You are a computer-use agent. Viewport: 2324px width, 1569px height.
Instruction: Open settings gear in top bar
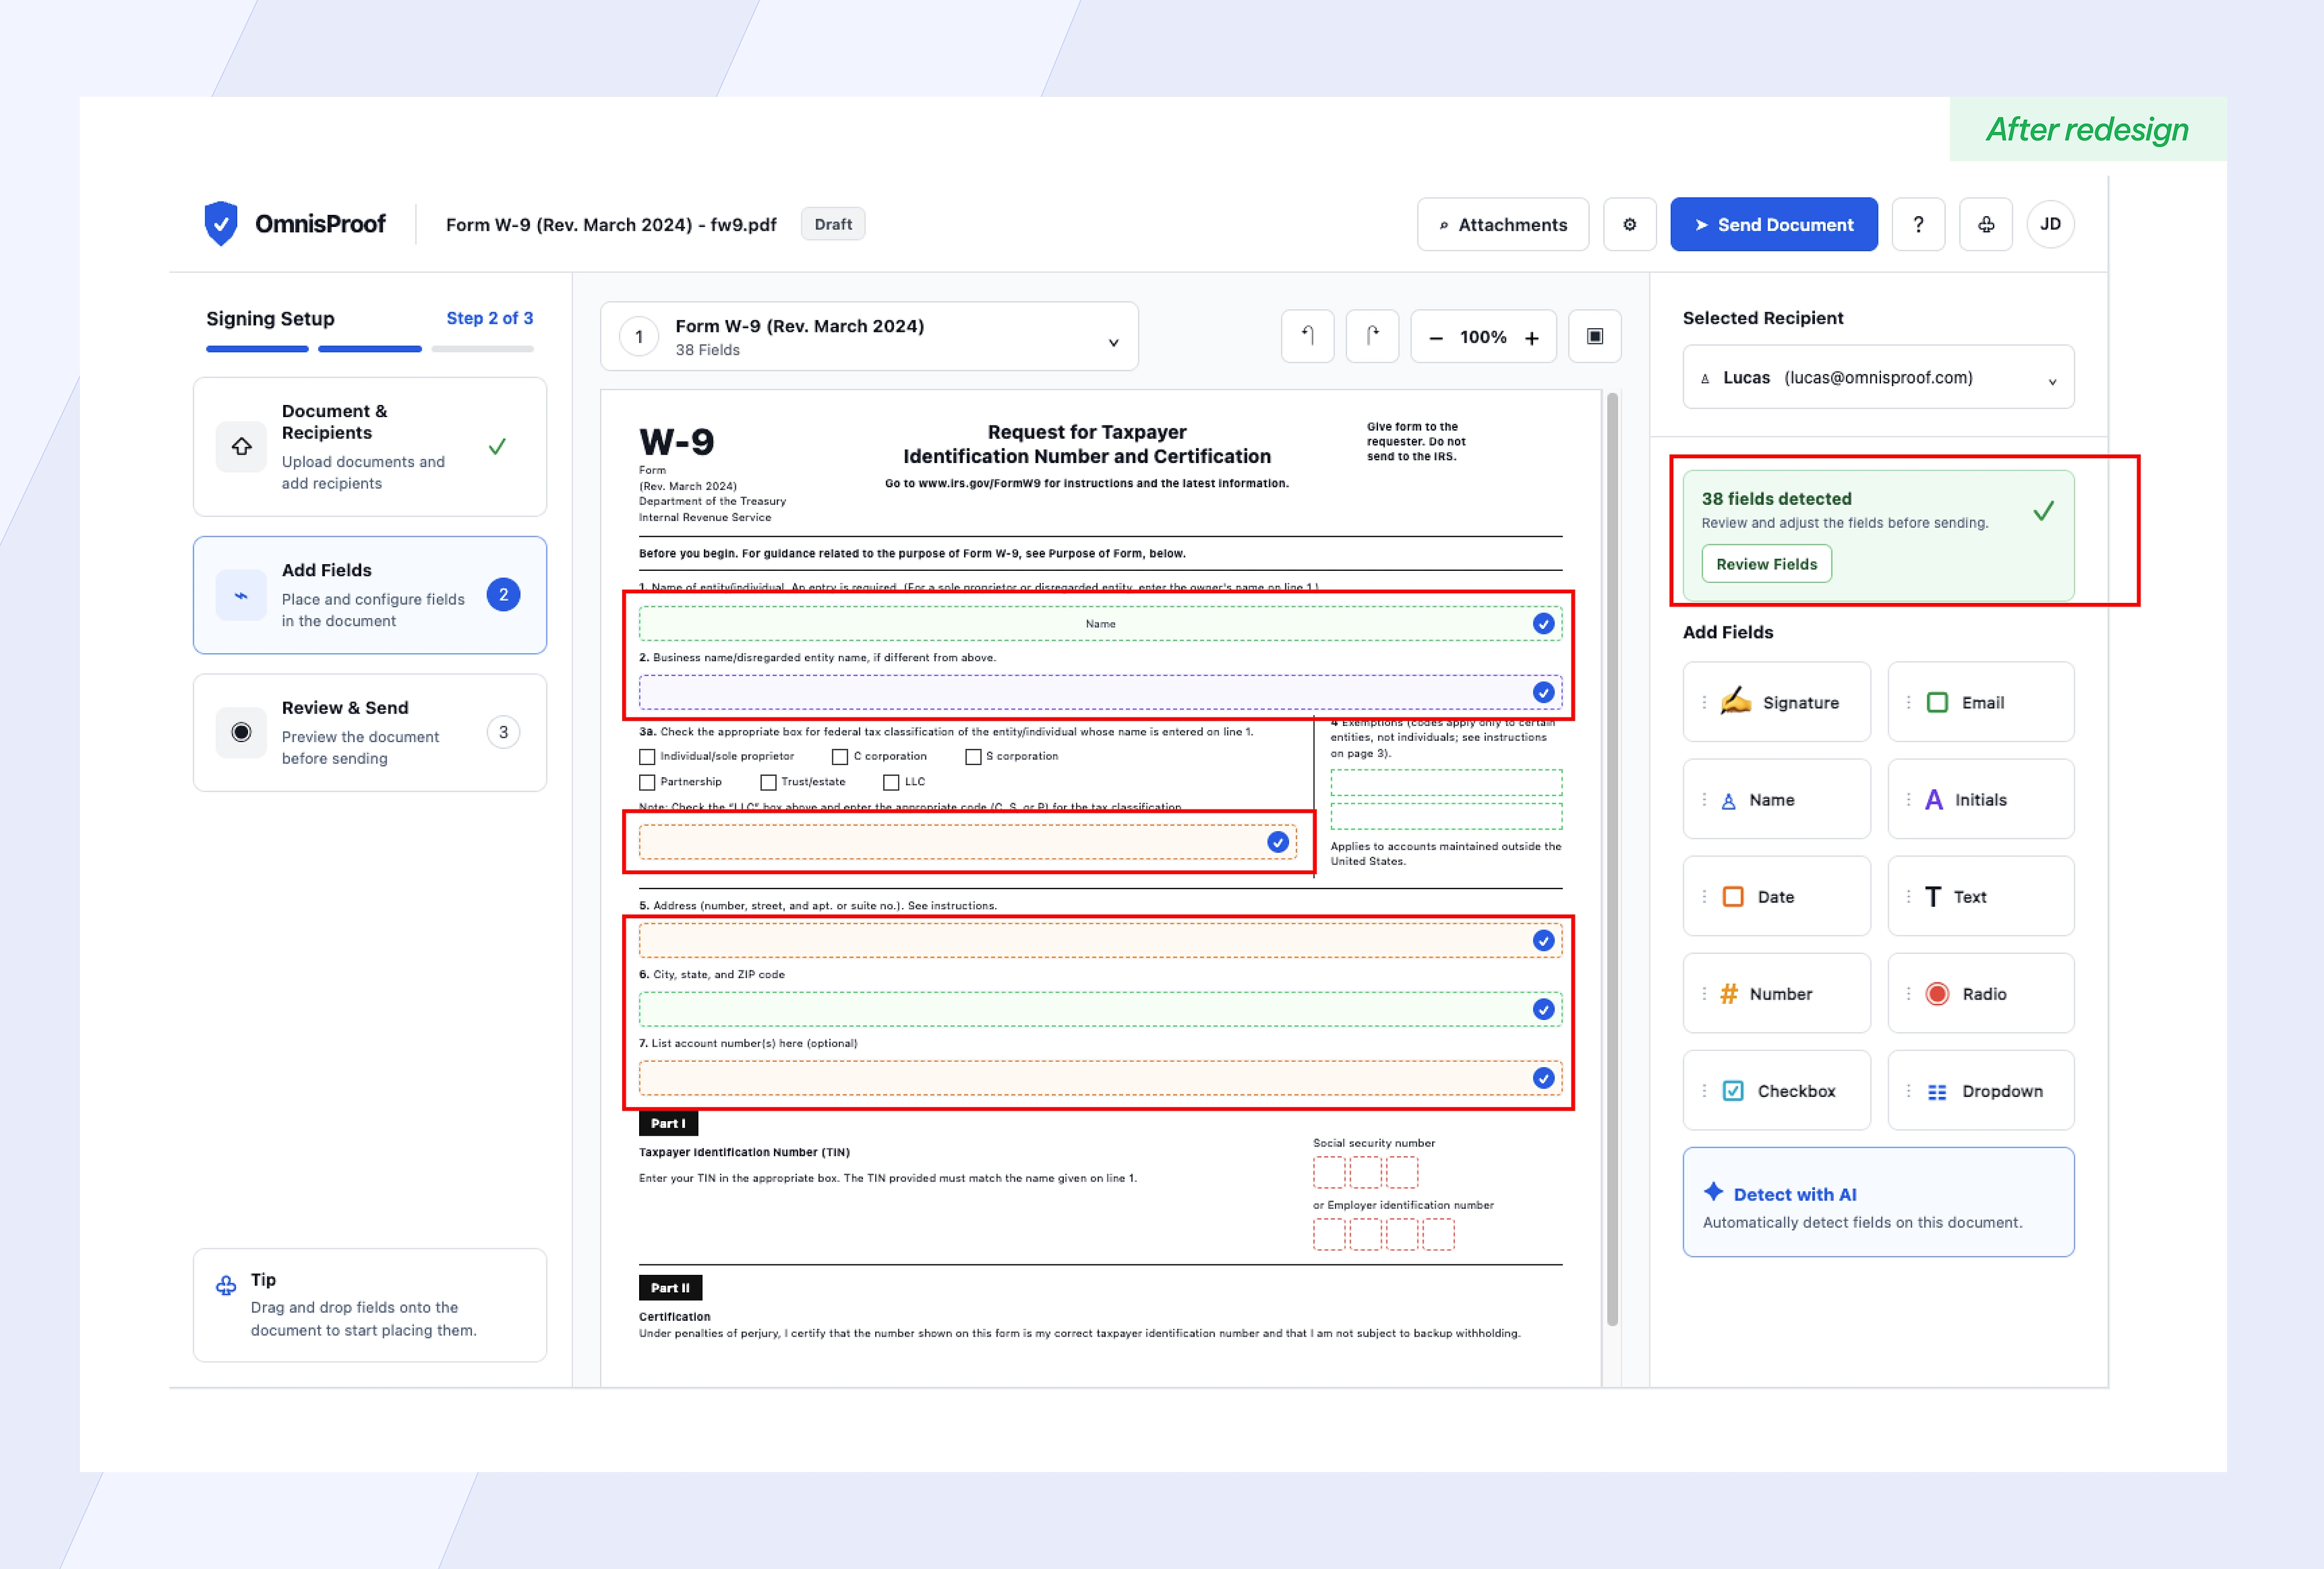click(x=1629, y=224)
